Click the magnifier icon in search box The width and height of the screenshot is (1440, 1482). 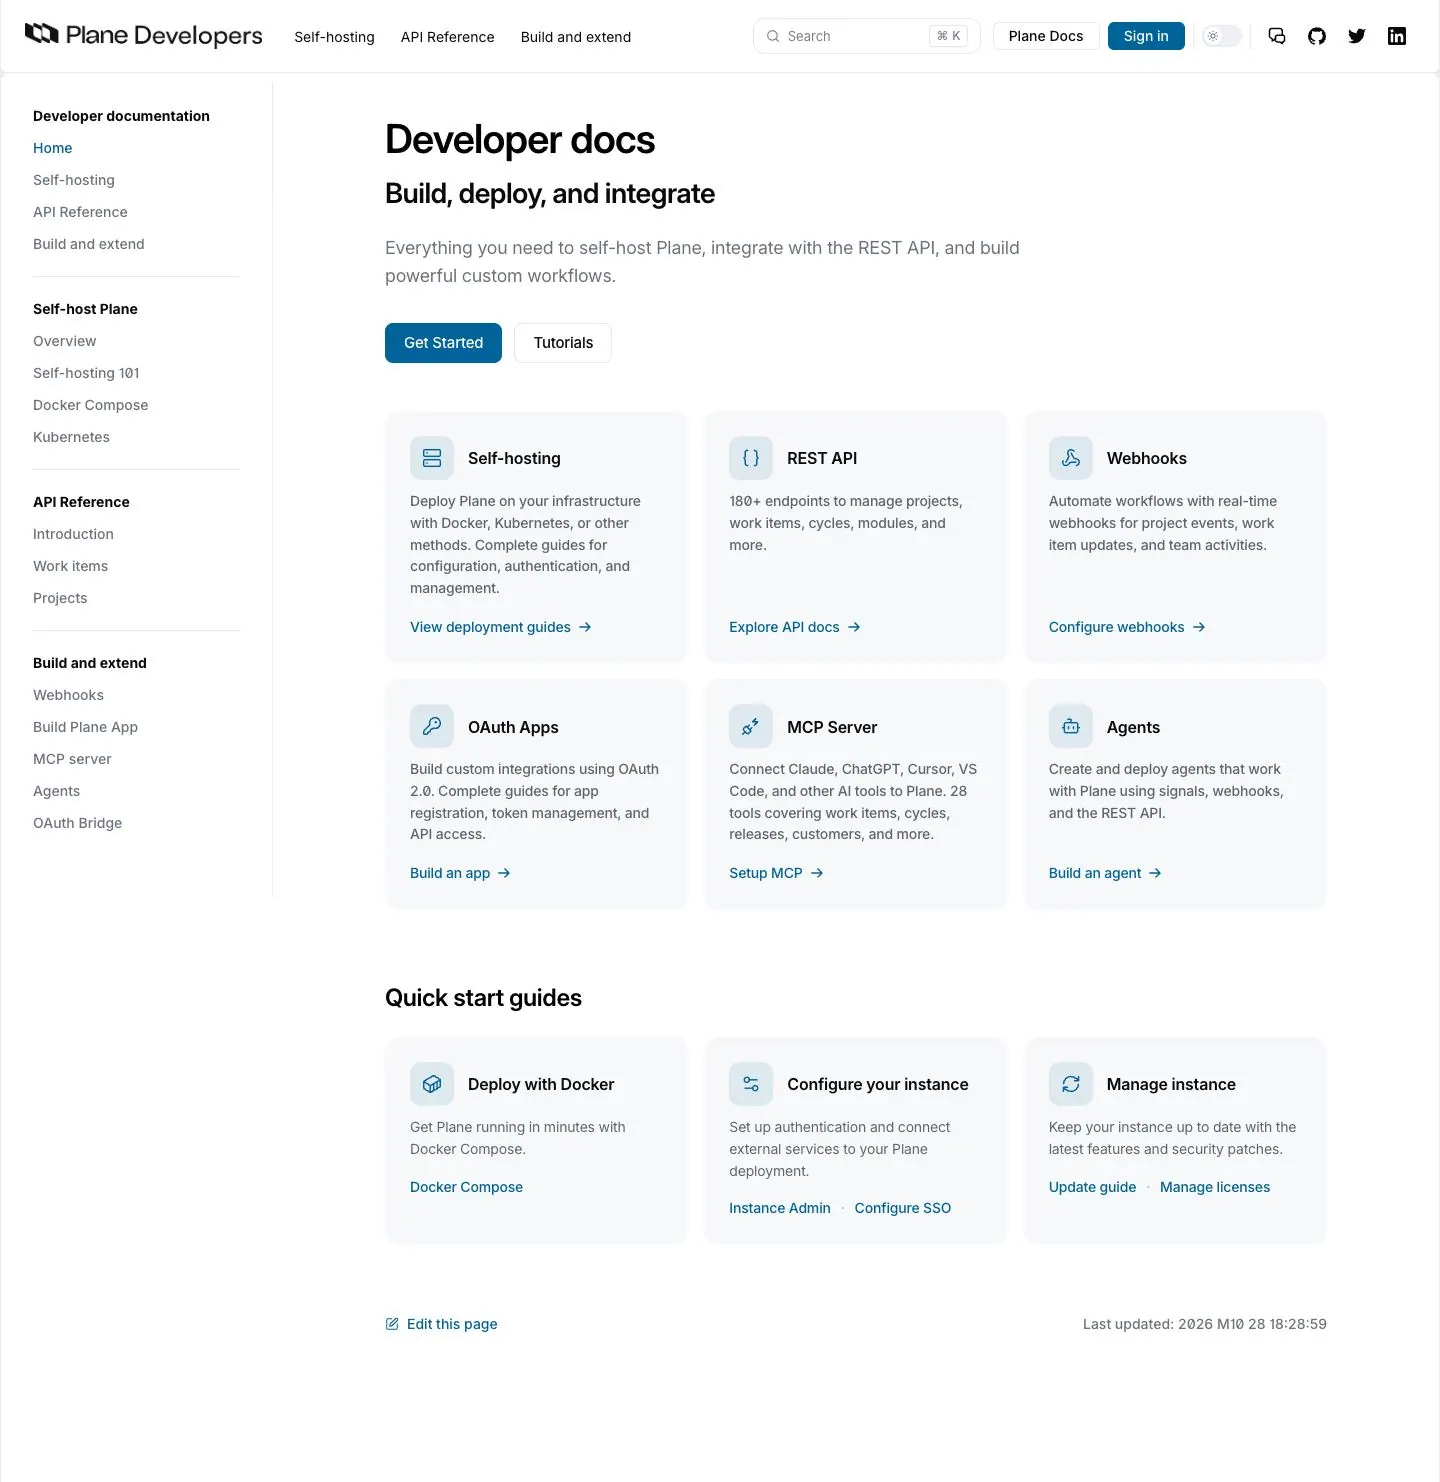pyautogui.click(x=773, y=36)
